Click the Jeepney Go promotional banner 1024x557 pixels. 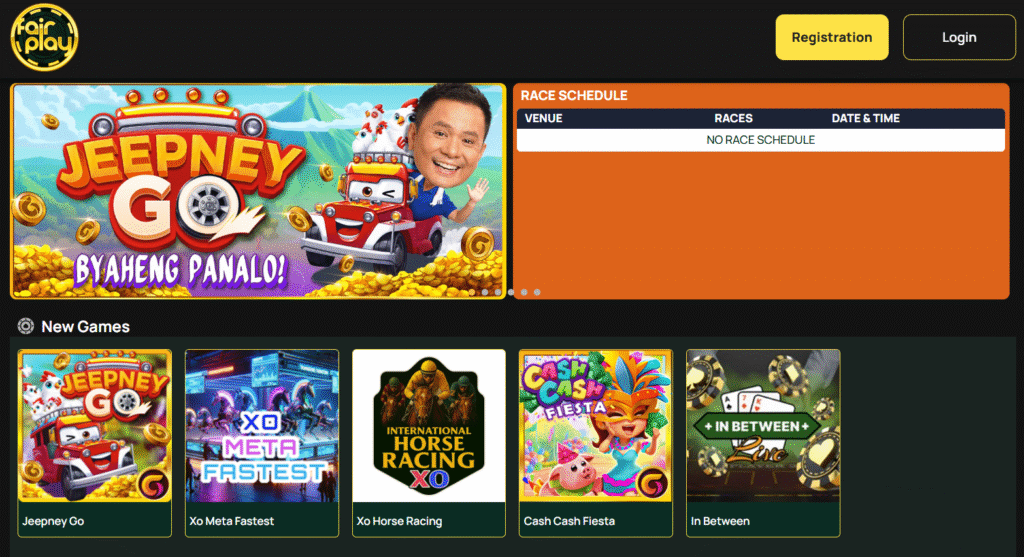[x=258, y=191]
